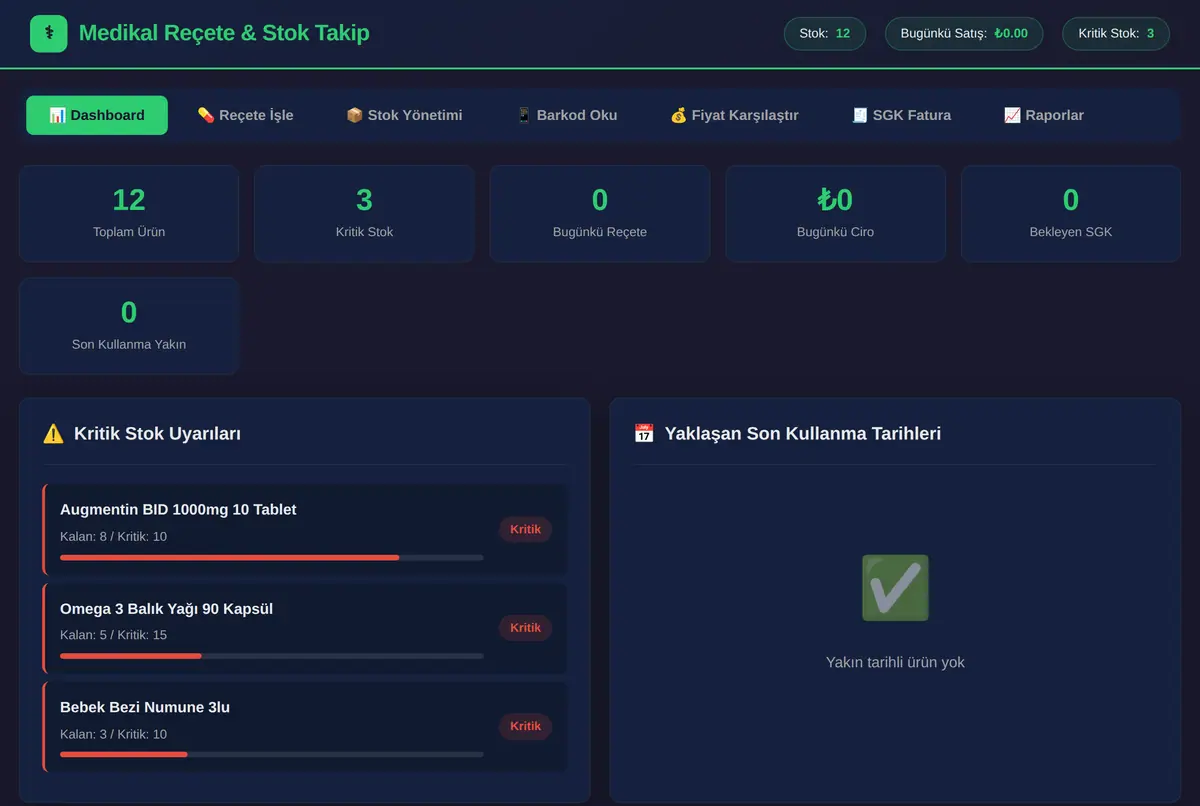The height and width of the screenshot is (806, 1200).
Task: Click the green medical logo icon
Action: (x=48, y=34)
